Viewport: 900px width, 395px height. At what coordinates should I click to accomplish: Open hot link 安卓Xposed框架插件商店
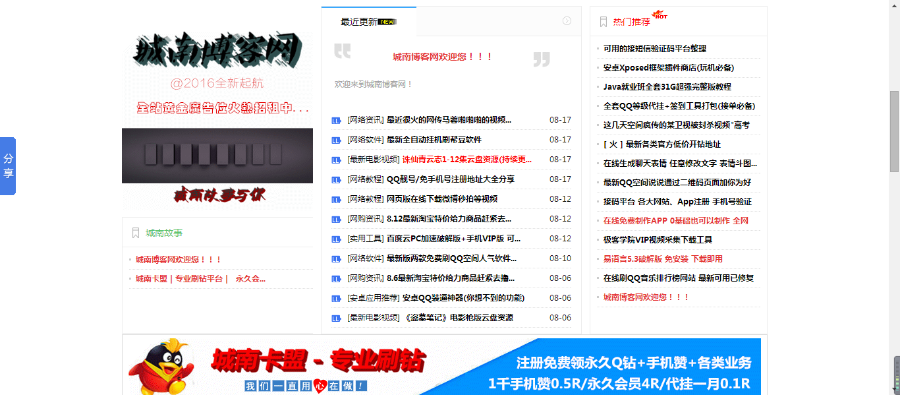click(669, 68)
